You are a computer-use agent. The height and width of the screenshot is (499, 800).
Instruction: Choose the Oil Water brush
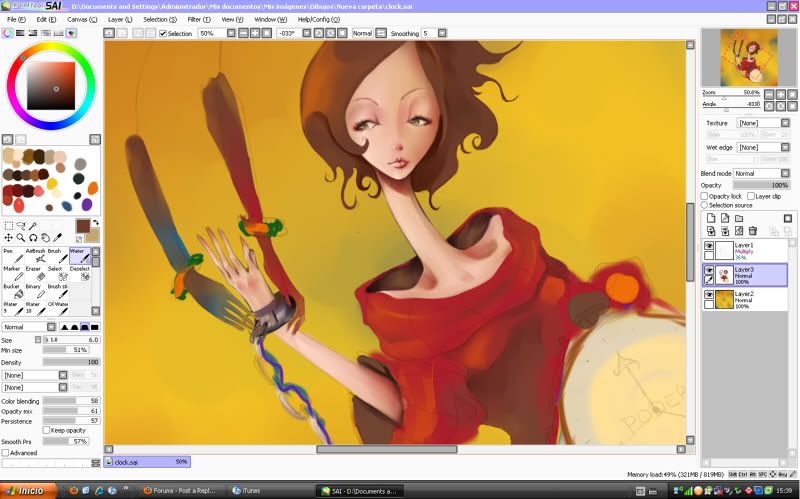[57, 308]
